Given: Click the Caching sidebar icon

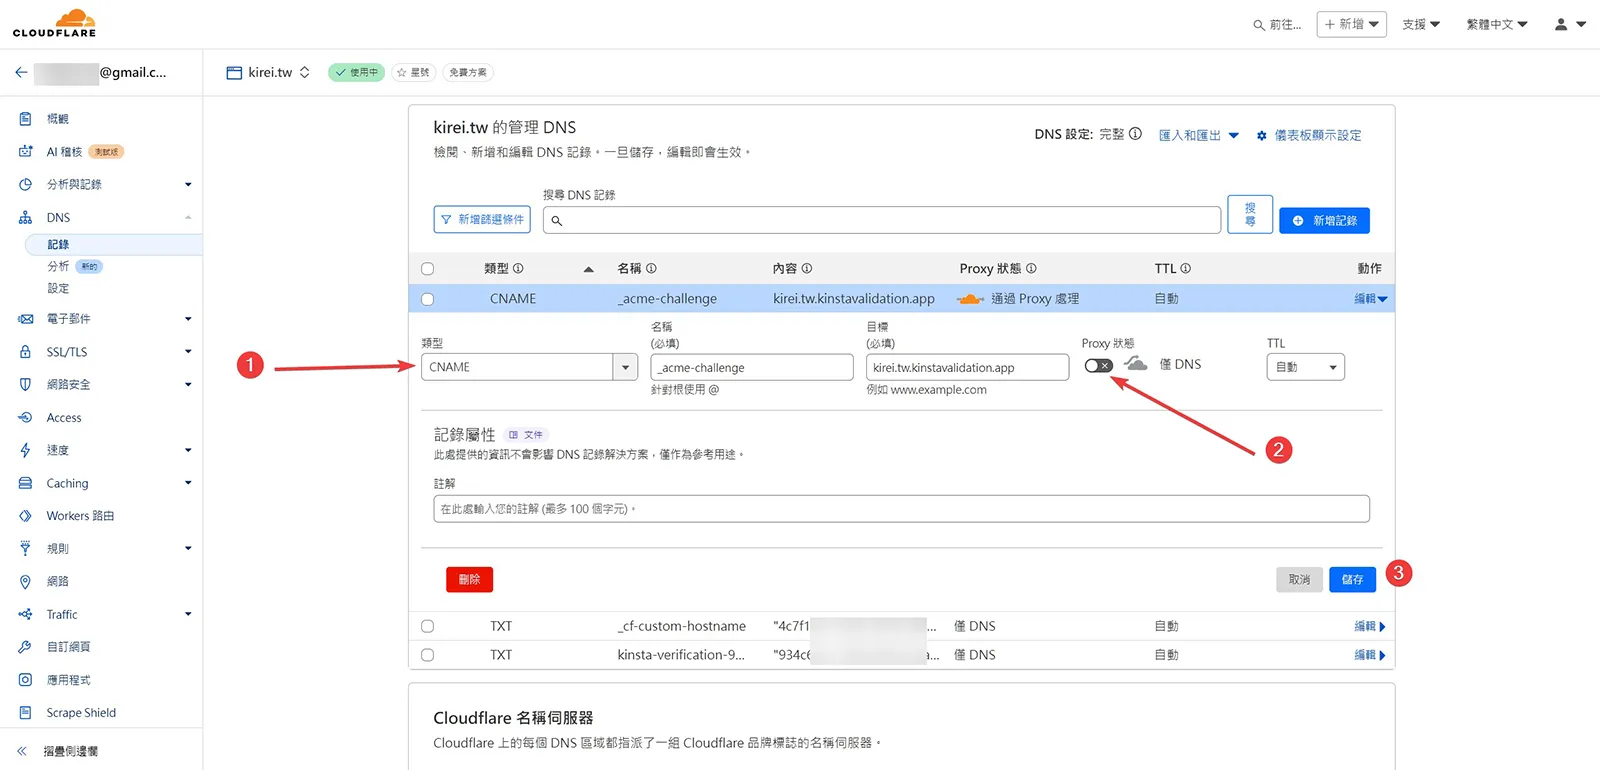Looking at the screenshot, I should 25,483.
